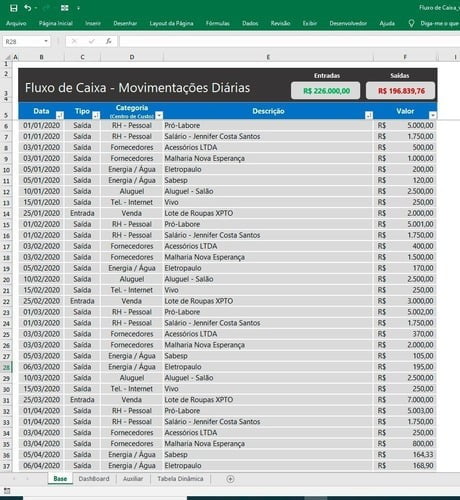Click the Undo arrow icon
Viewport: 460px width, 500px height.
pyautogui.click(x=28, y=8)
